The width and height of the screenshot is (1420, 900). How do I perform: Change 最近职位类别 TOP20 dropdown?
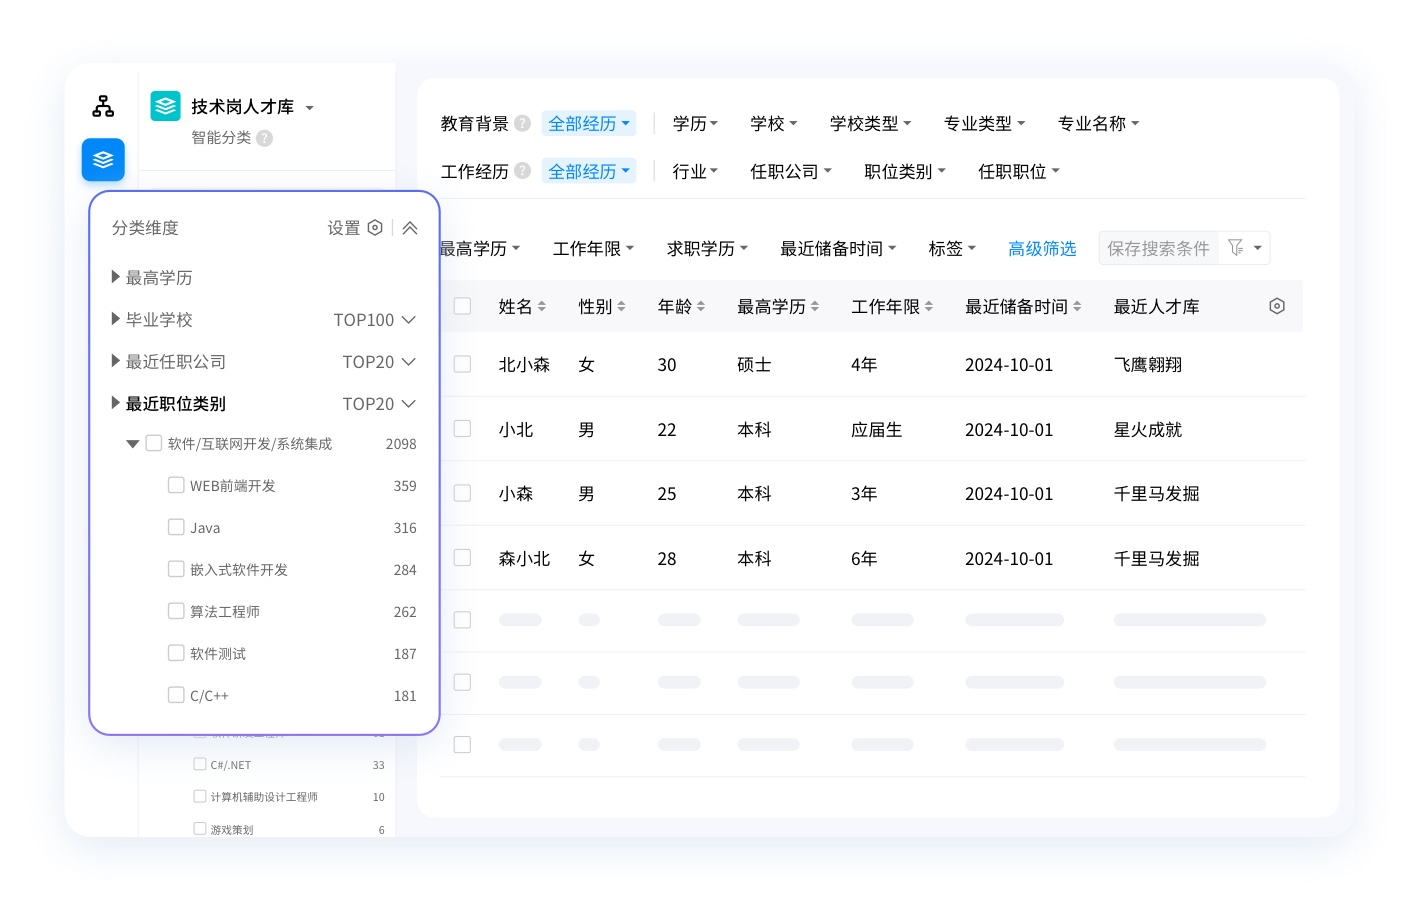point(379,404)
